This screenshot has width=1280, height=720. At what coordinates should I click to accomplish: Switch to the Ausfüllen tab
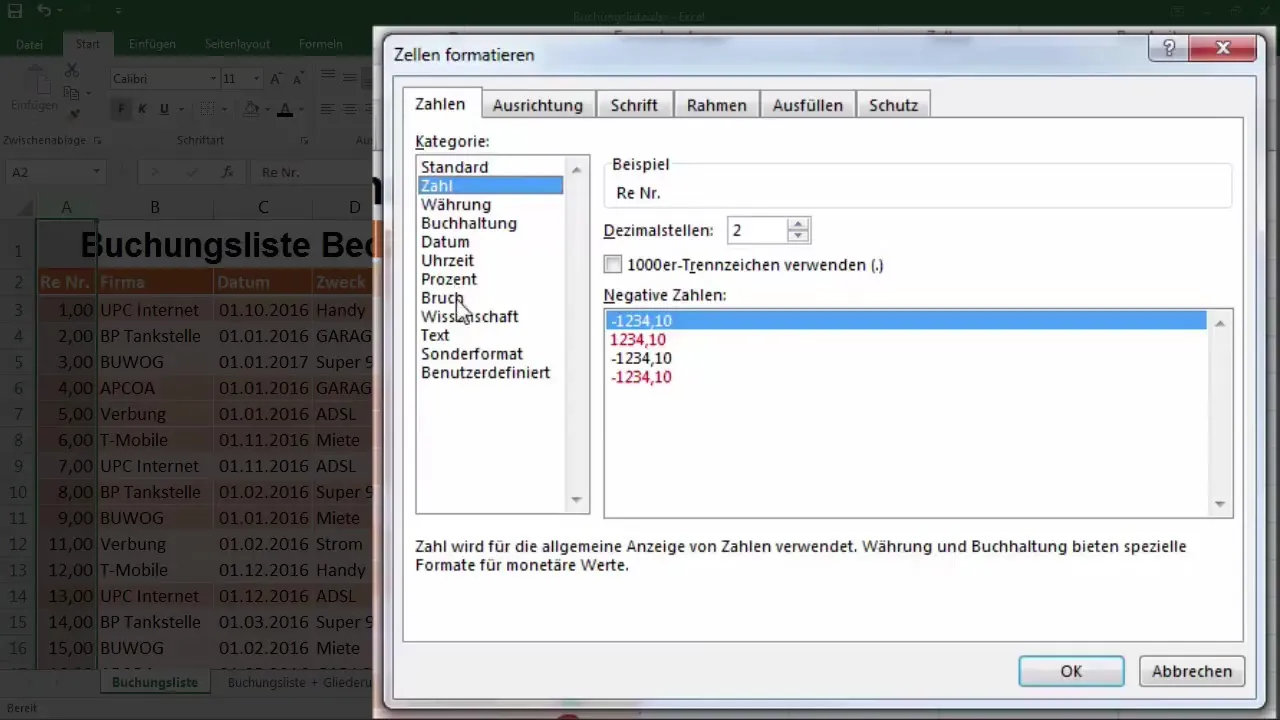[807, 105]
